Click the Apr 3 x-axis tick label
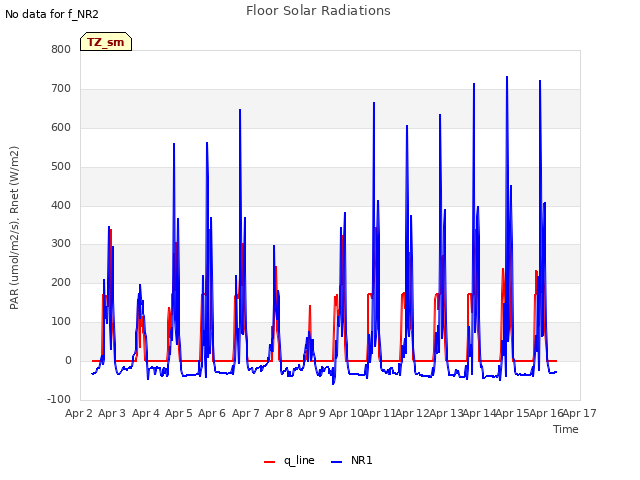 (112, 413)
